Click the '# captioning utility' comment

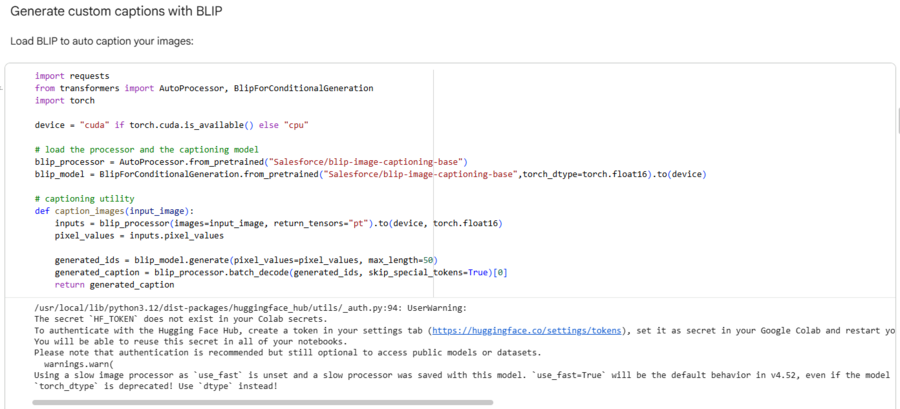pyautogui.click(x=83, y=198)
